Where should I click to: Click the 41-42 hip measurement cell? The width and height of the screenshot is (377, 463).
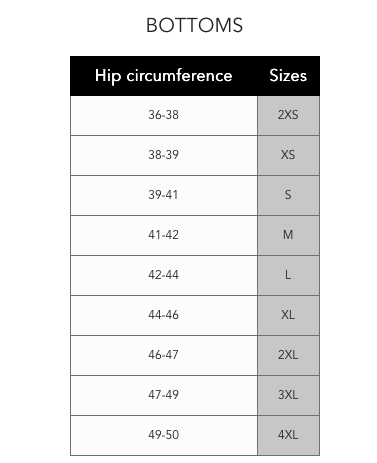tap(164, 236)
